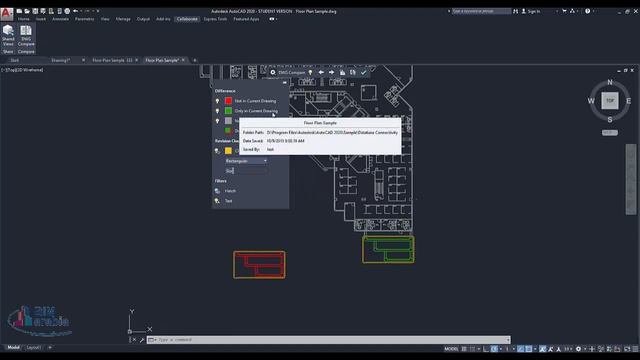This screenshot has height=360, width=640.
Task: Click the command line input field
Action: tap(329, 340)
